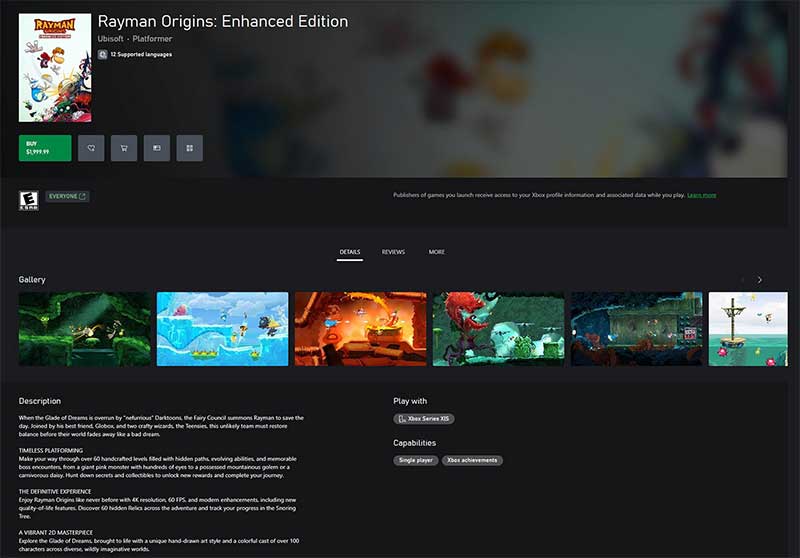The image size is (800, 558).
Task: Click THE DEFINITIVE EXPERIENCE heading
Action: 55,492
